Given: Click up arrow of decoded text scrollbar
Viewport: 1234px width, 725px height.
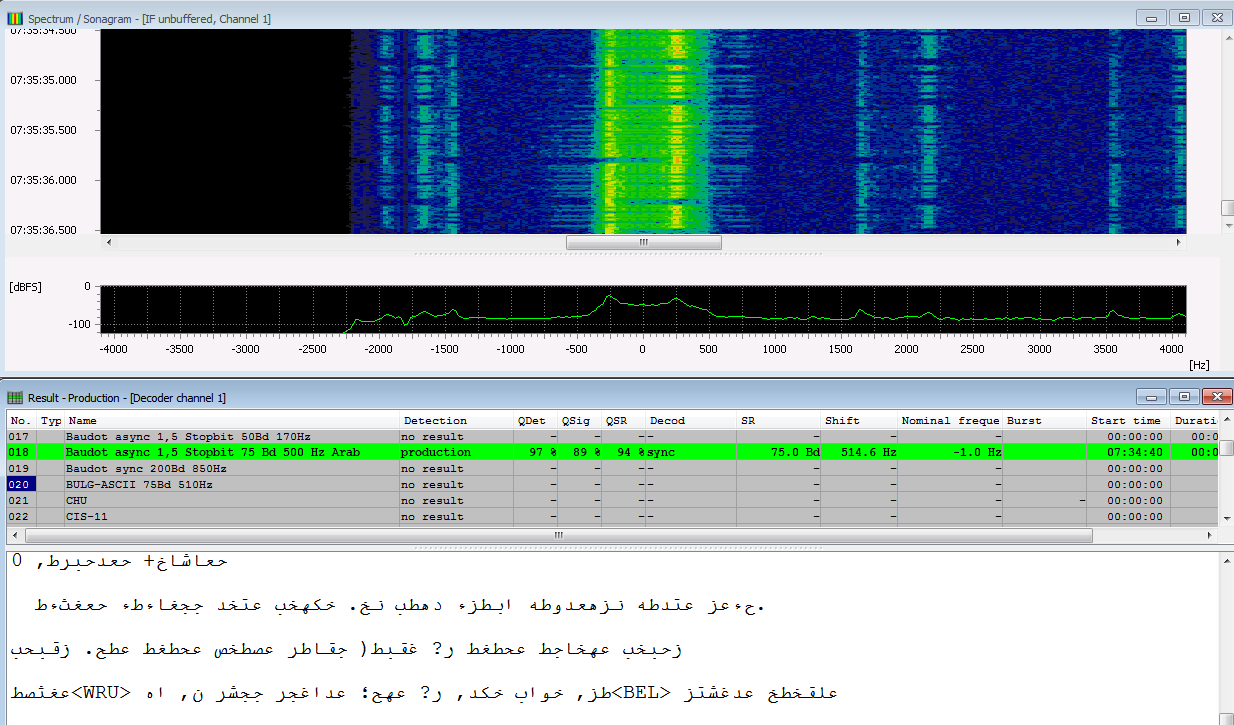Looking at the screenshot, I should 1226,561.
